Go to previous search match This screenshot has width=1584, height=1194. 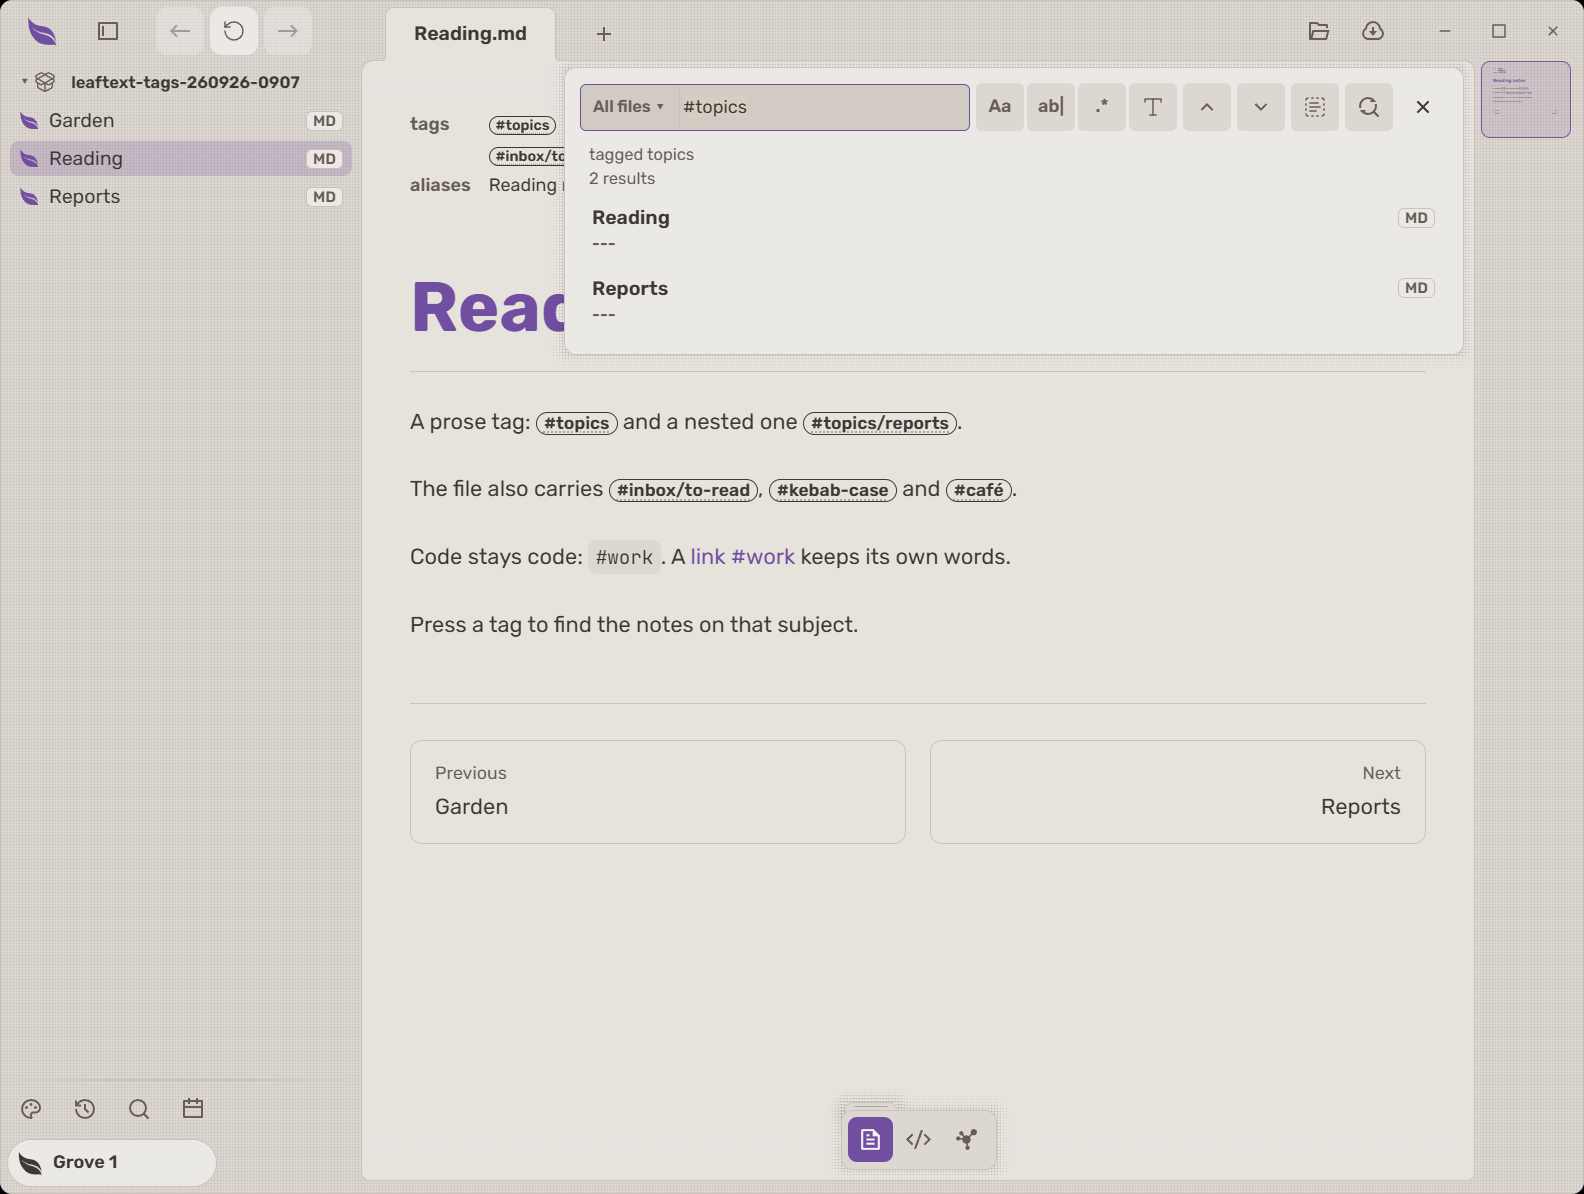pos(1207,107)
